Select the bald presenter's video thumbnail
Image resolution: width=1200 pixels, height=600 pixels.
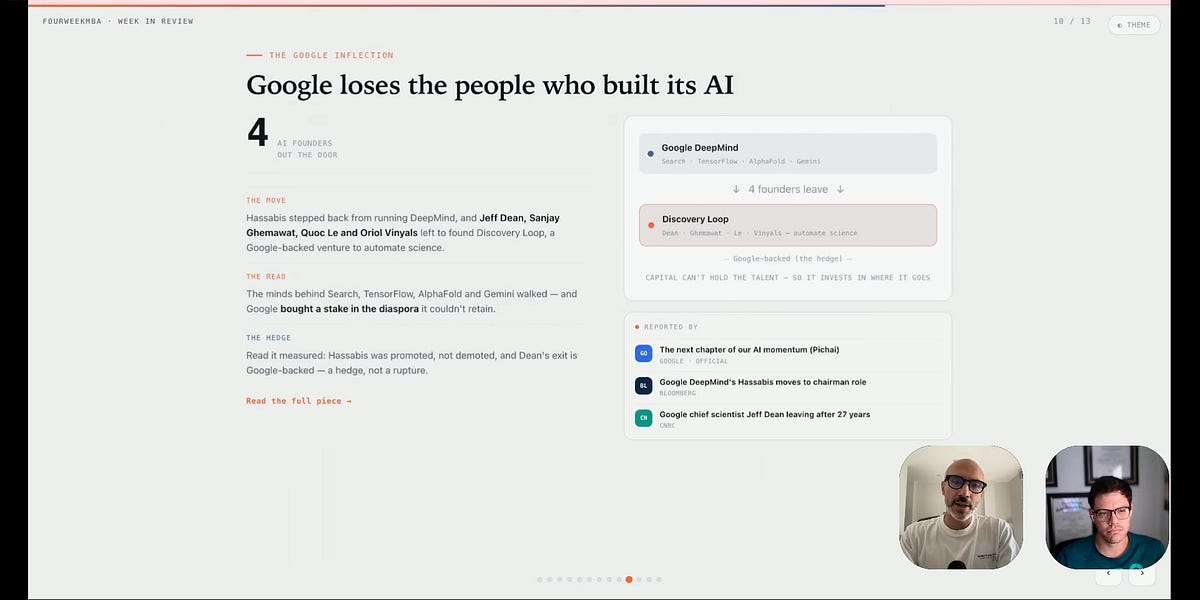pos(961,507)
